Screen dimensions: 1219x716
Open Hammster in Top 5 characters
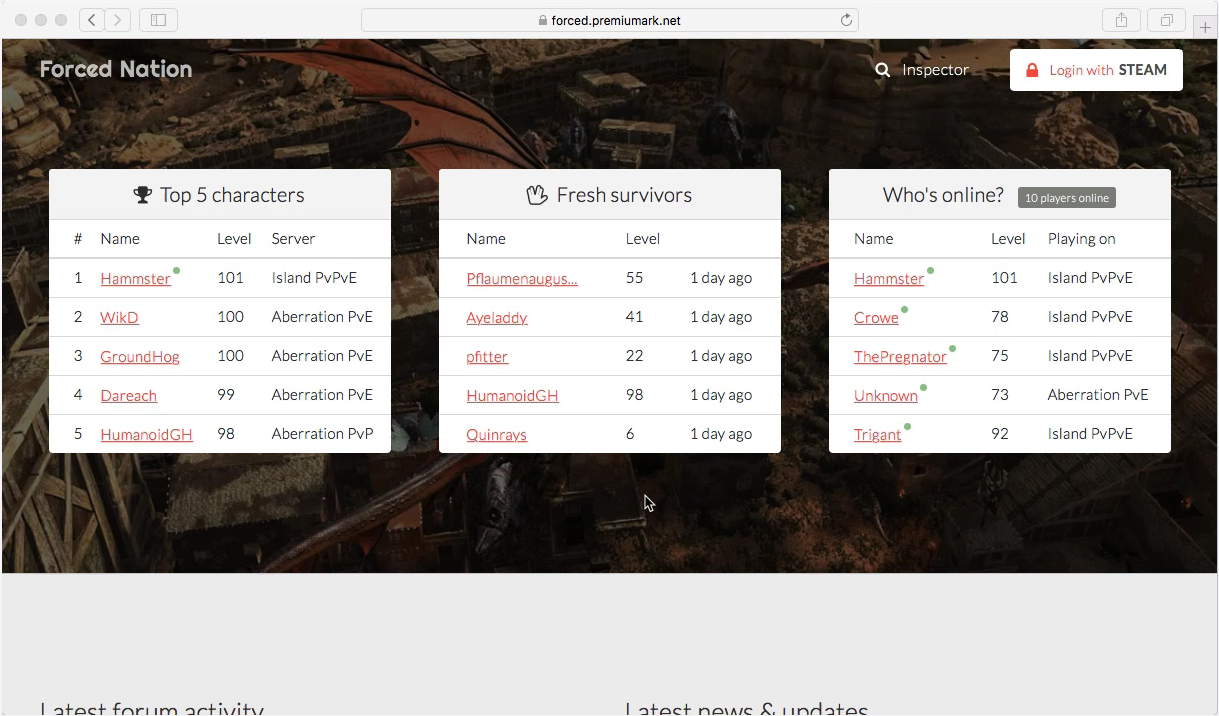click(136, 279)
